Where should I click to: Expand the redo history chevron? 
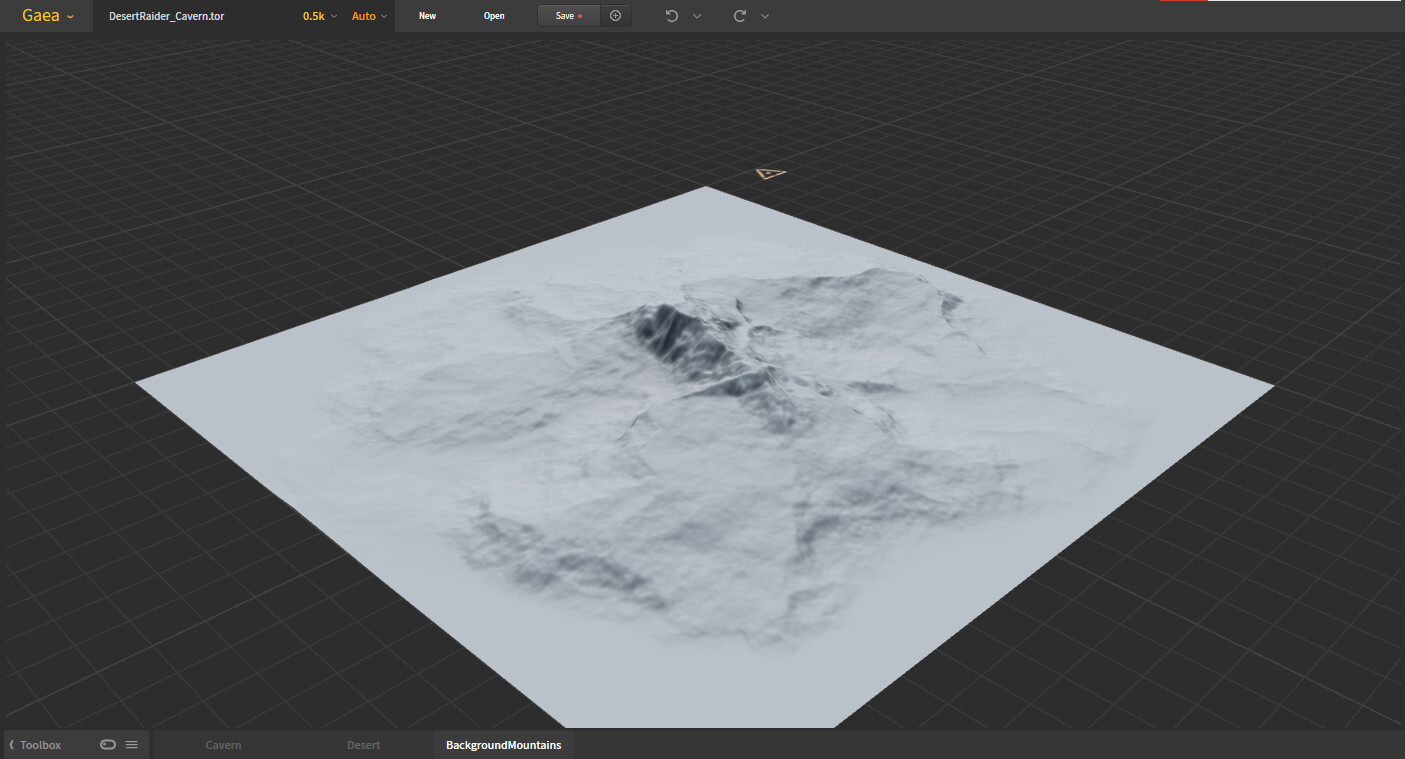click(765, 15)
